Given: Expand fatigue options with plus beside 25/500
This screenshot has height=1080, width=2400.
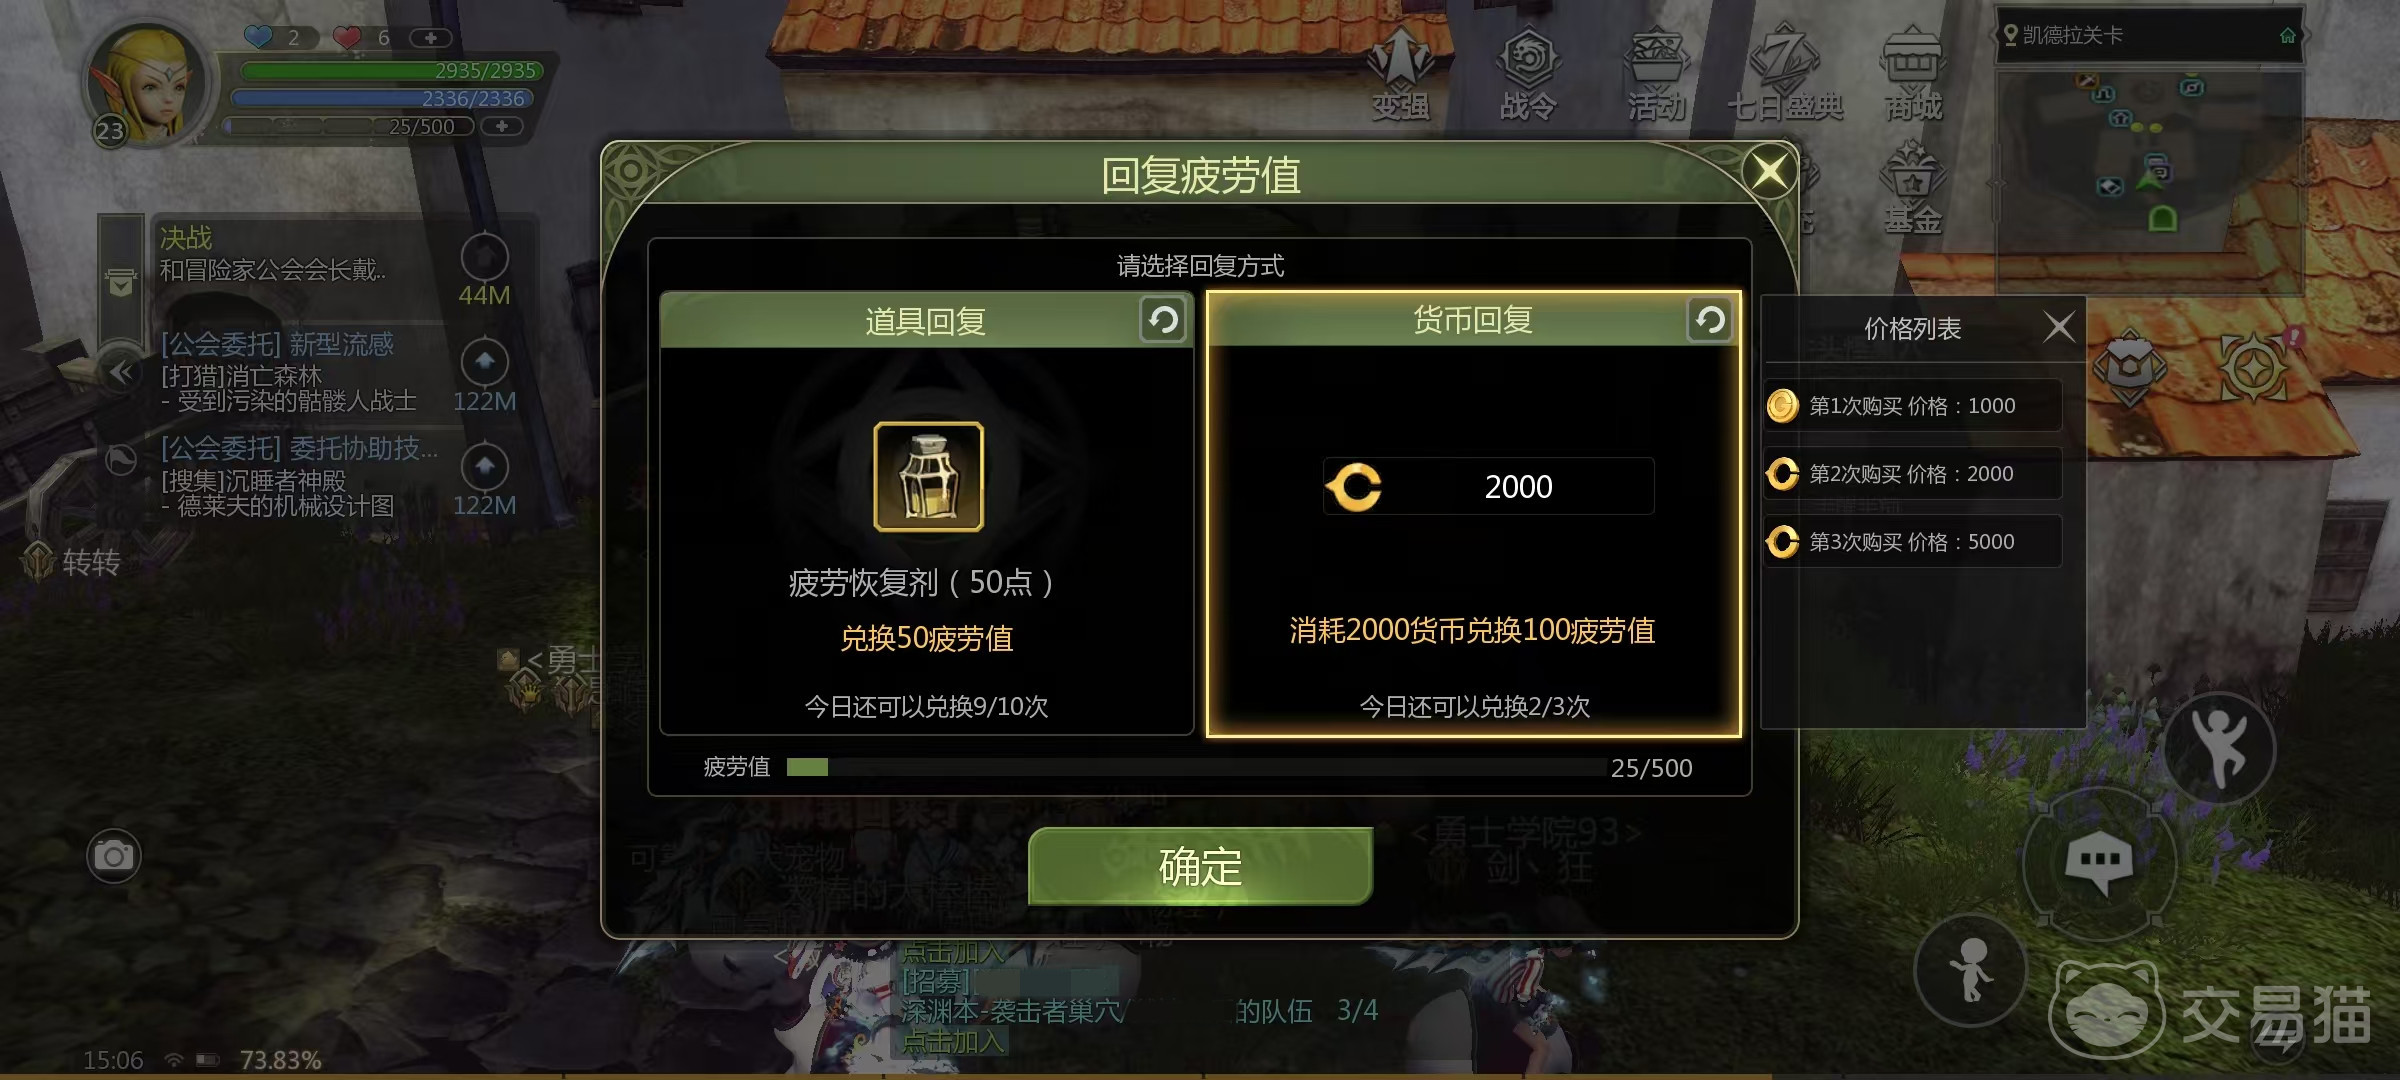Looking at the screenshot, I should 502,126.
